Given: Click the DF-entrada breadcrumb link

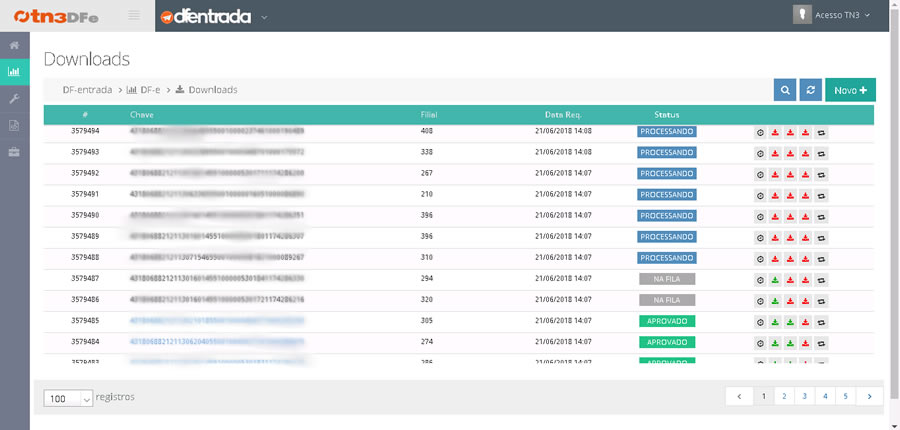Looking at the screenshot, I should click(87, 90).
